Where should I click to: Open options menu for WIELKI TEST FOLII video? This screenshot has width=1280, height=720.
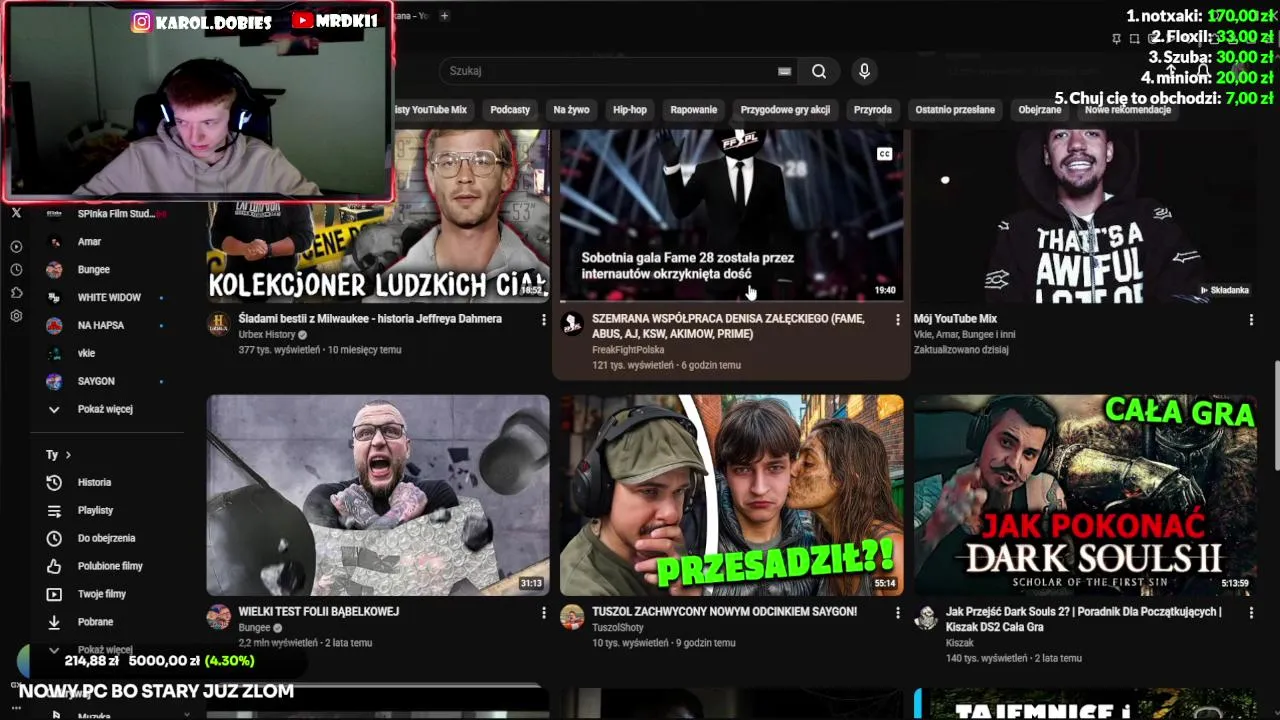tap(544, 612)
